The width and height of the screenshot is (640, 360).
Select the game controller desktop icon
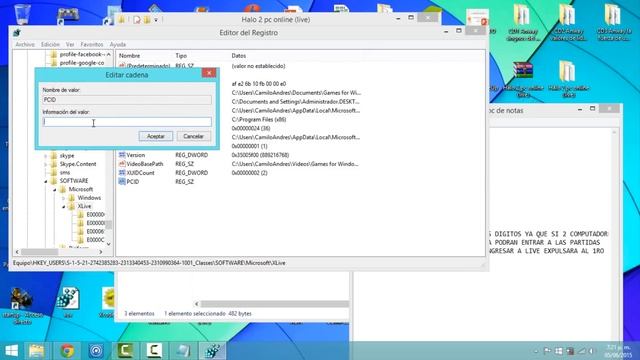click(67, 16)
